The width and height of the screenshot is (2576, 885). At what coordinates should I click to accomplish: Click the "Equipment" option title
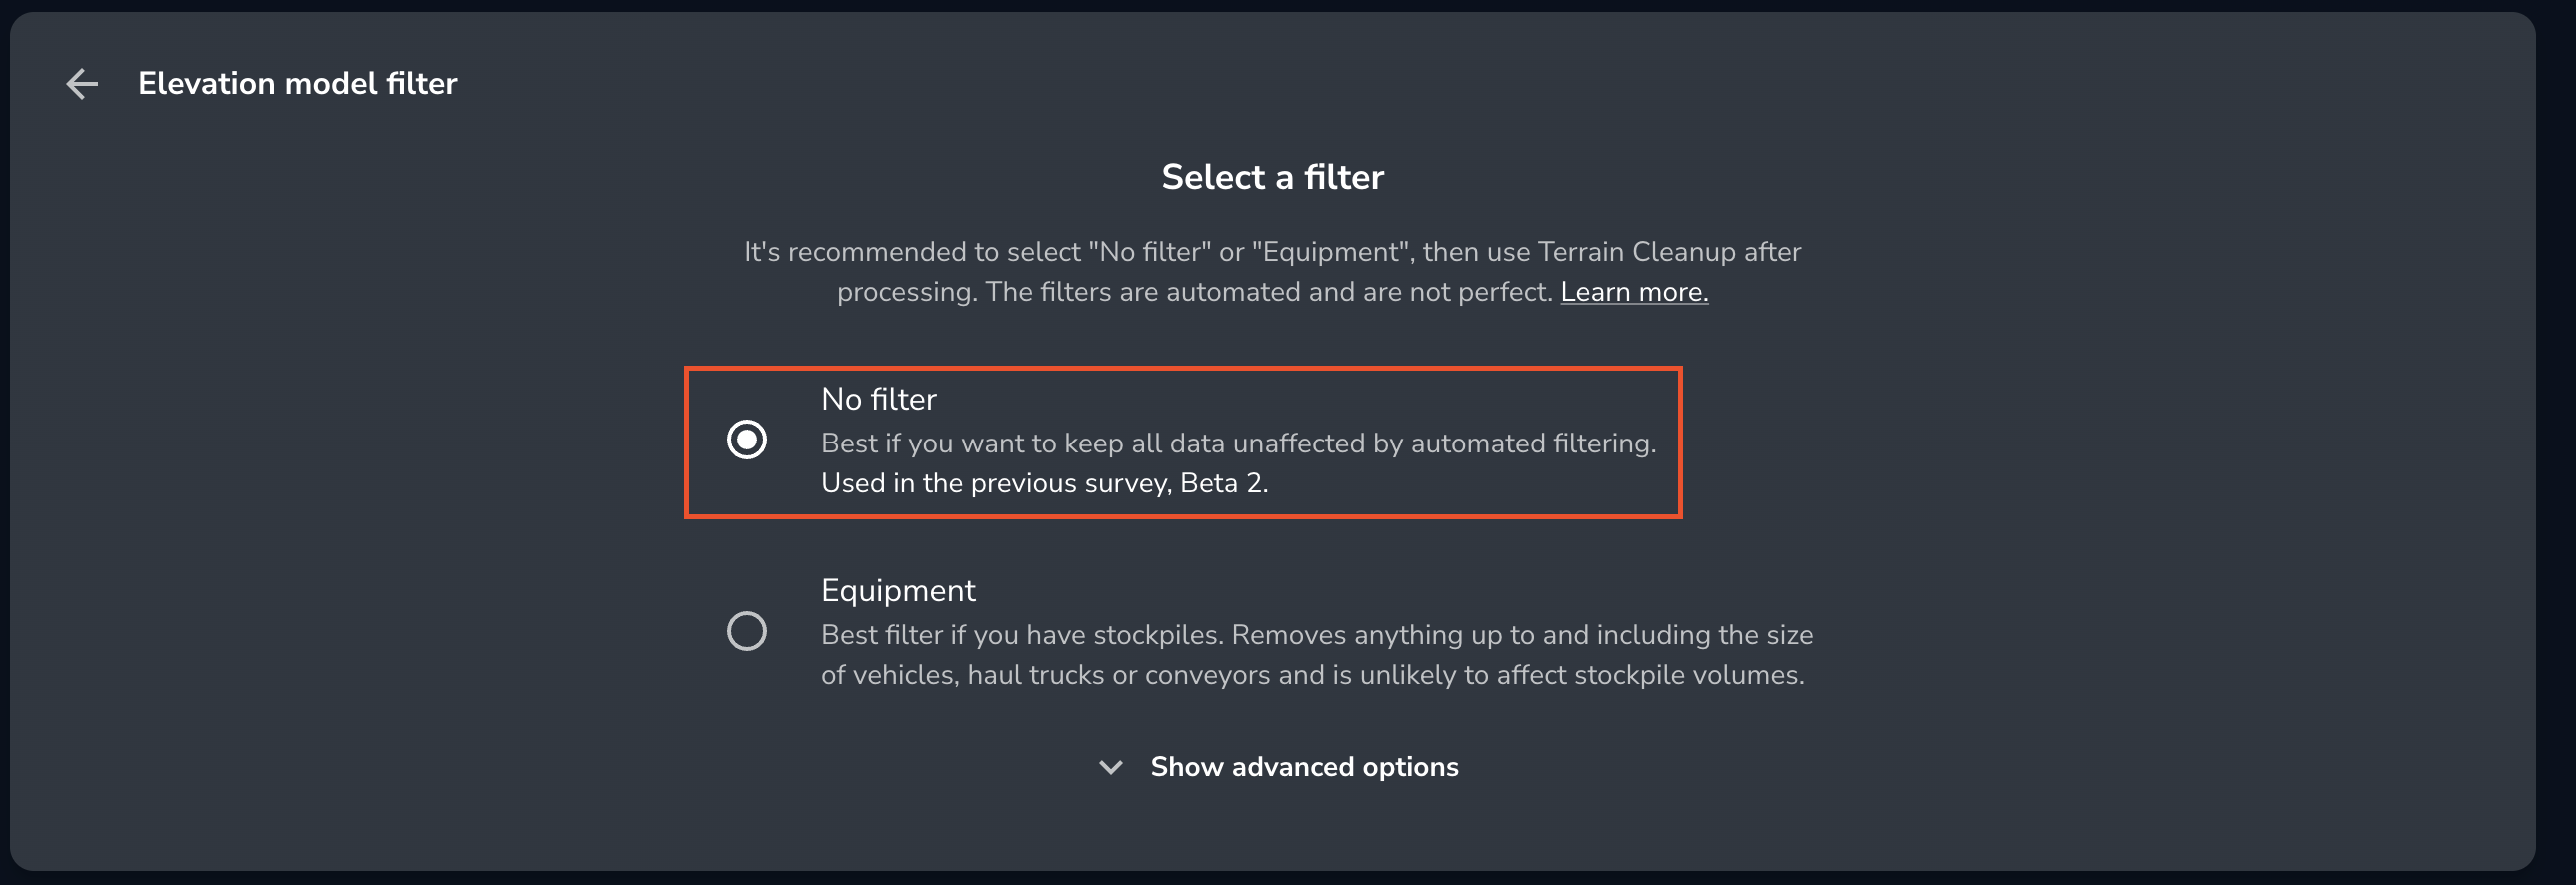tap(897, 591)
